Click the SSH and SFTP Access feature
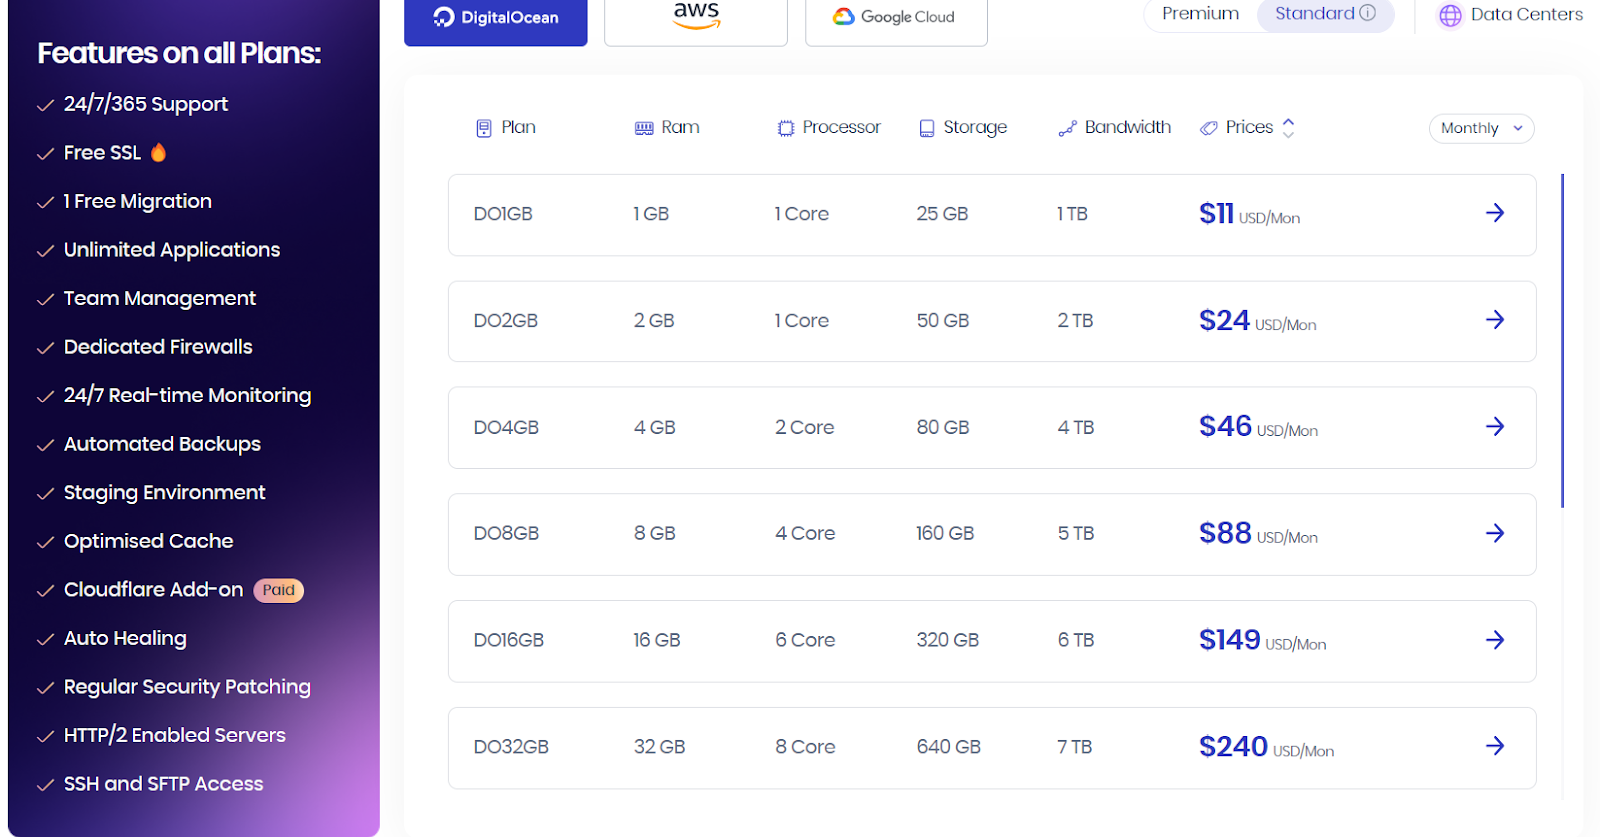Viewport: 1600px width, 837px height. (164, 784)
